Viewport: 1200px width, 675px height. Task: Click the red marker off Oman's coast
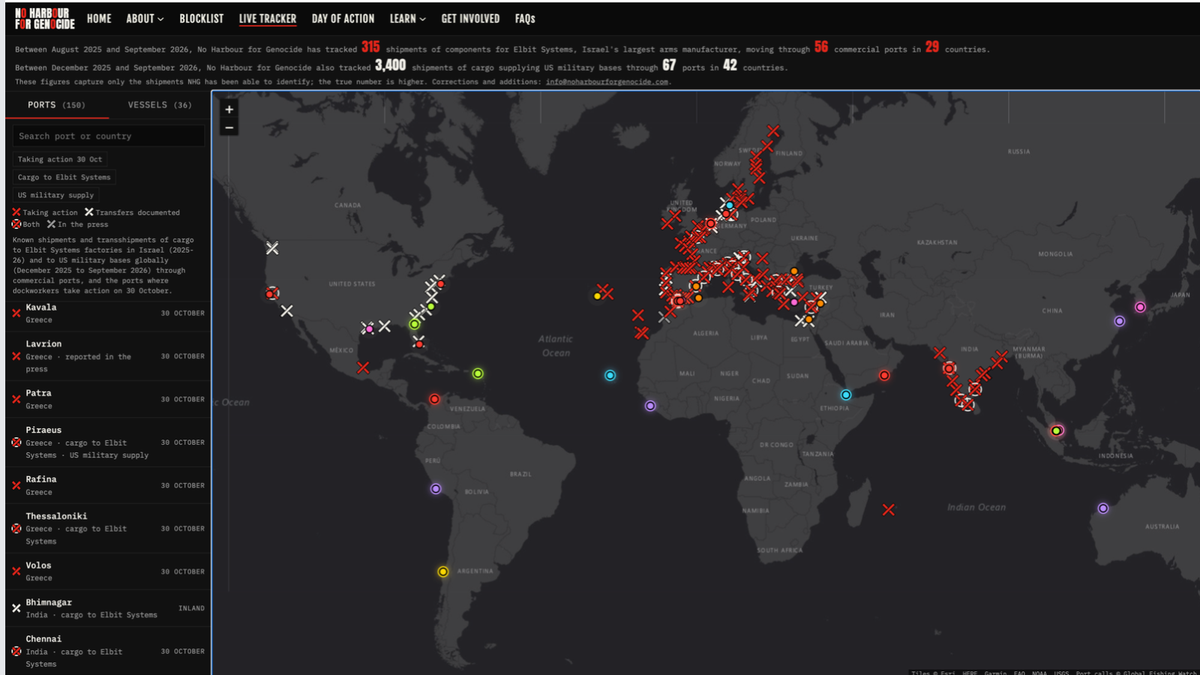click(x=884, y=376)
